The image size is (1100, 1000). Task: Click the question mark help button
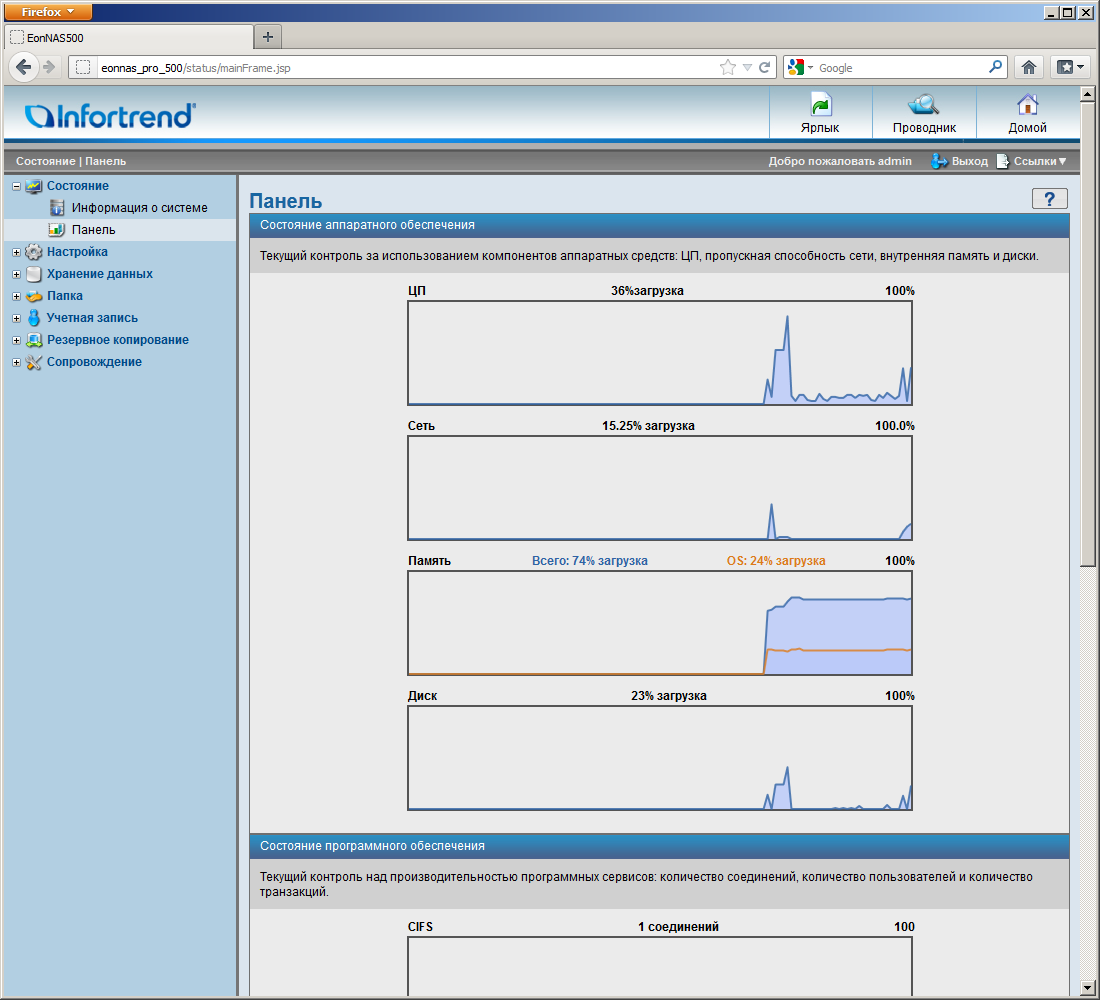coord(1049,199)
